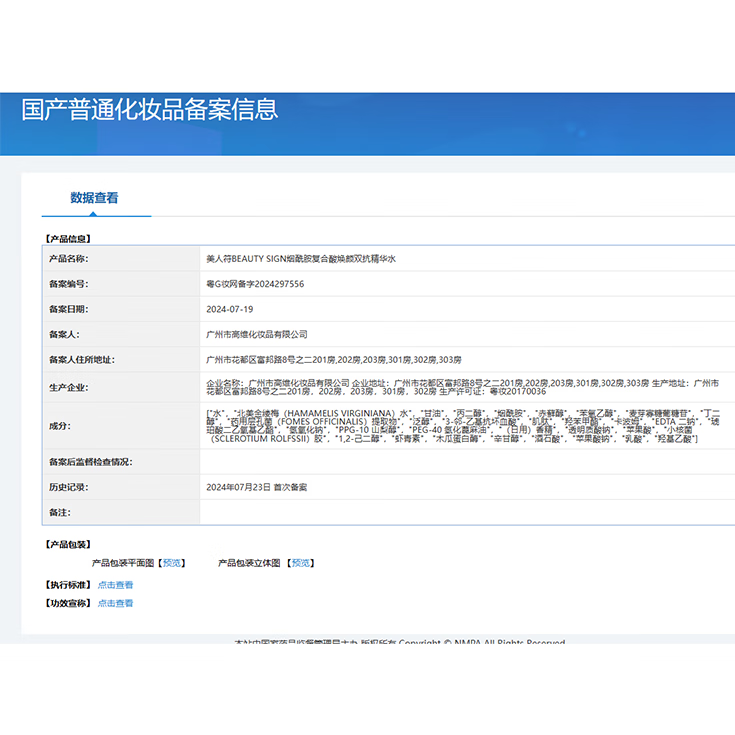Click the 备案后监督检查情况 row label
This screenshot has width=735, height=735.
(x=91, y=462)
